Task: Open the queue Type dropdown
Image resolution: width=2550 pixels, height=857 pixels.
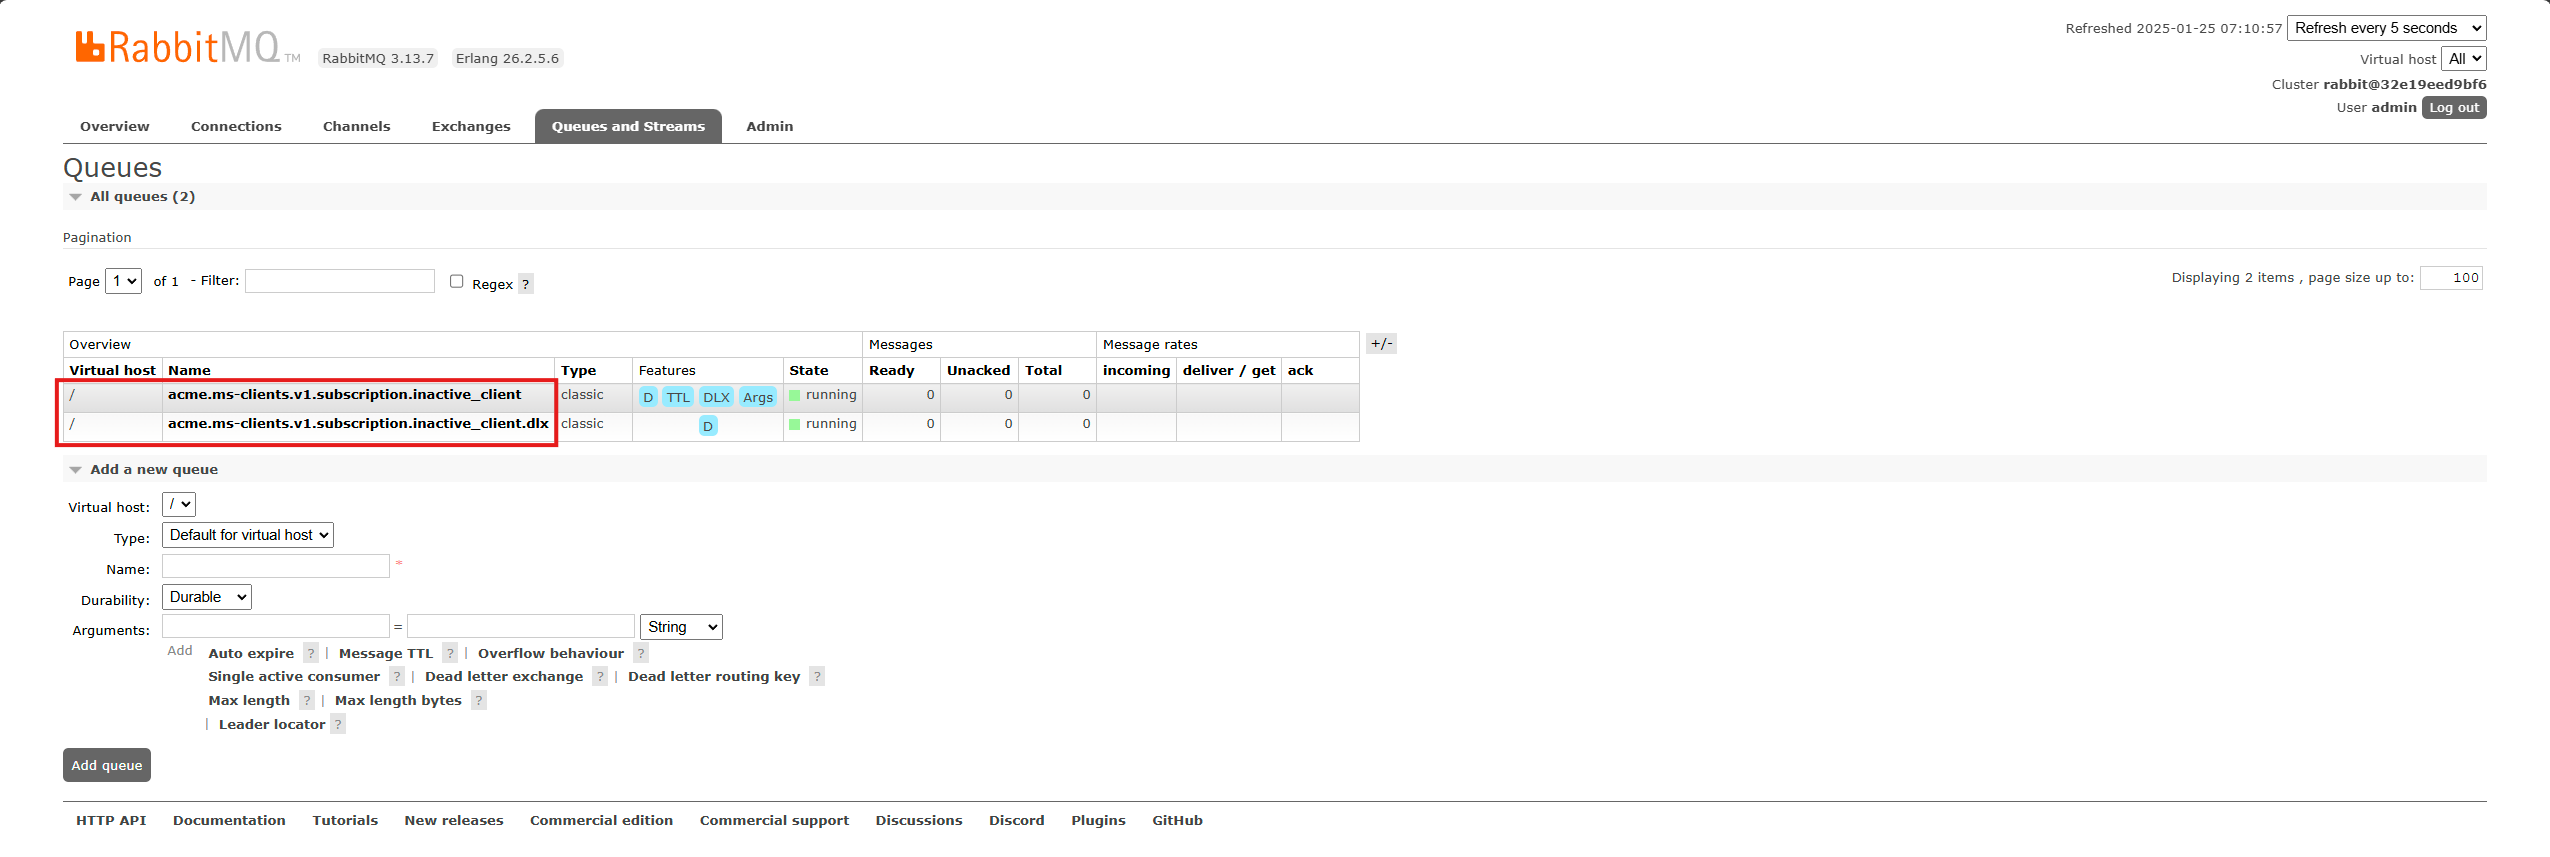Action: (x=248, y=535)
